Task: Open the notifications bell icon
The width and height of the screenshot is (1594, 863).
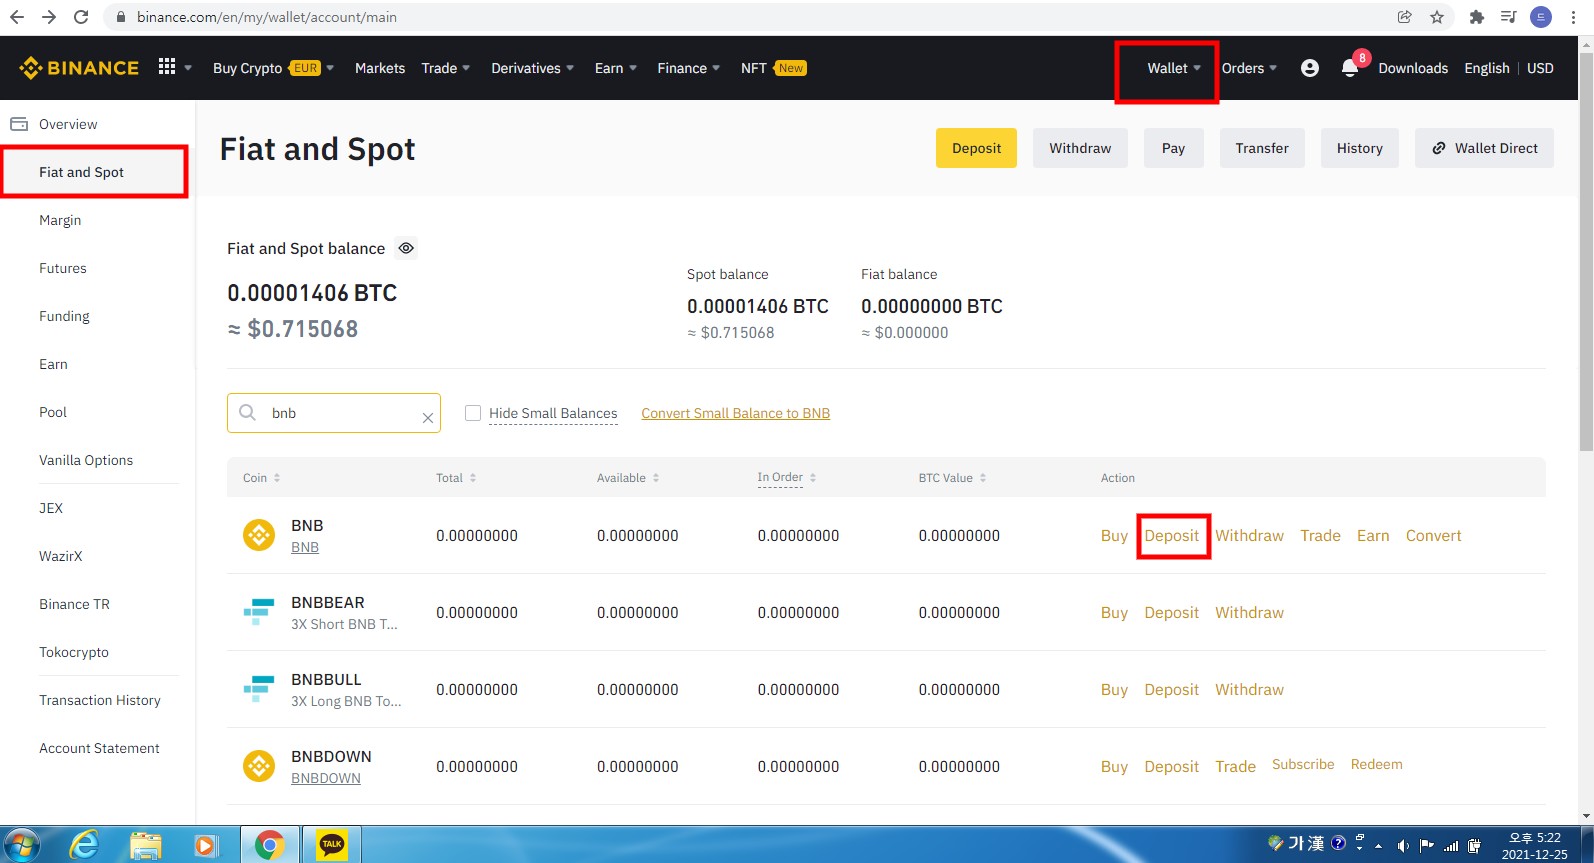Action: [x=1349, y=68]
